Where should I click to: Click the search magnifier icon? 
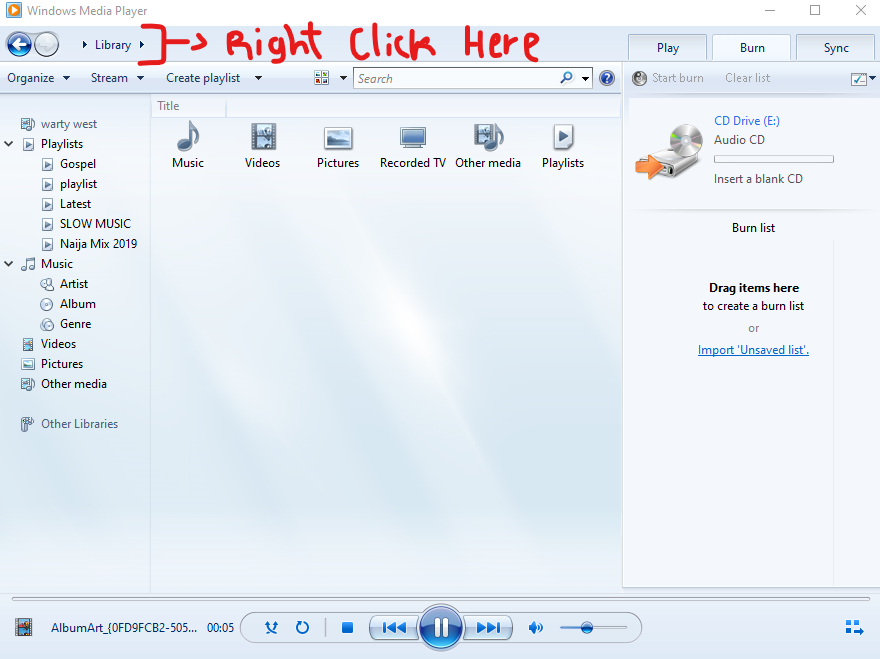click(x=567, y=77)
